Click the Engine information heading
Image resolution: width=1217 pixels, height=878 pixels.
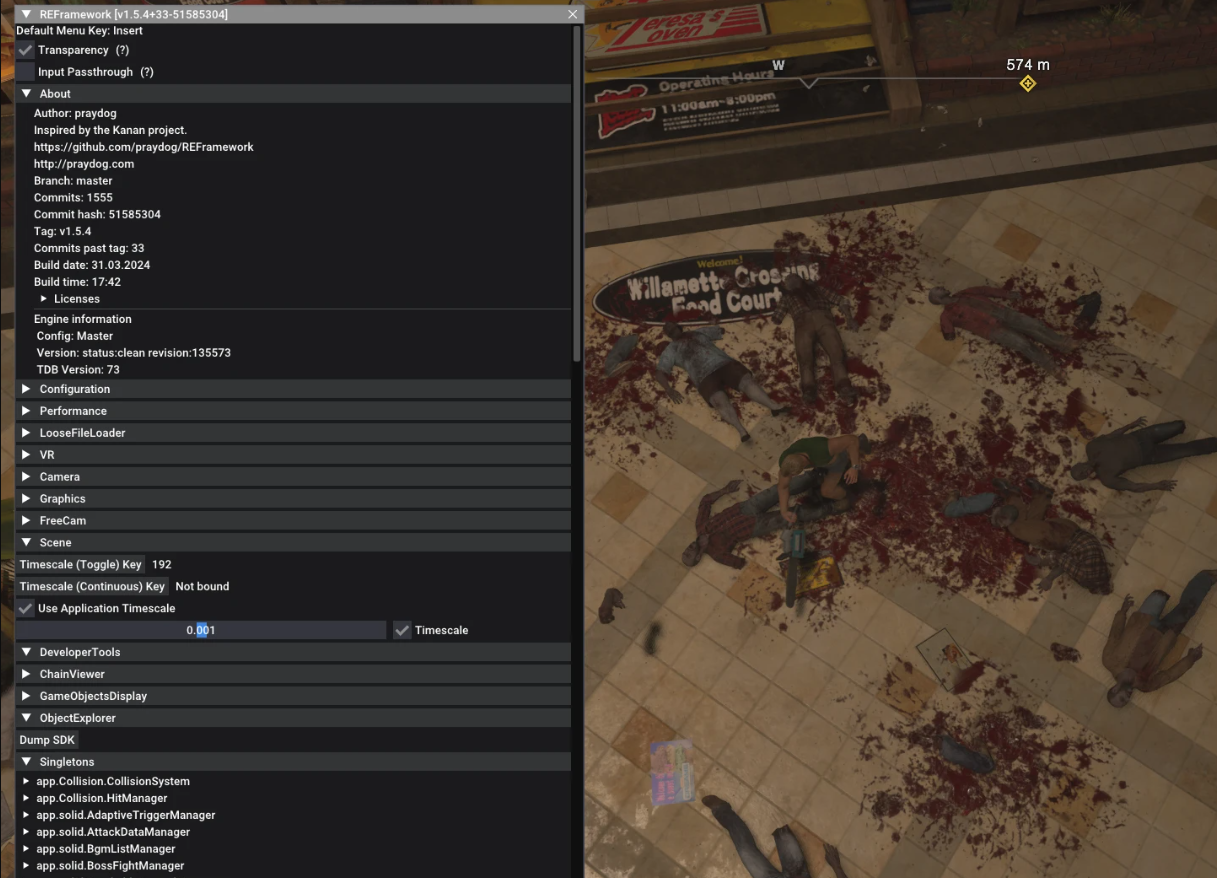click(x=83, y=319)
